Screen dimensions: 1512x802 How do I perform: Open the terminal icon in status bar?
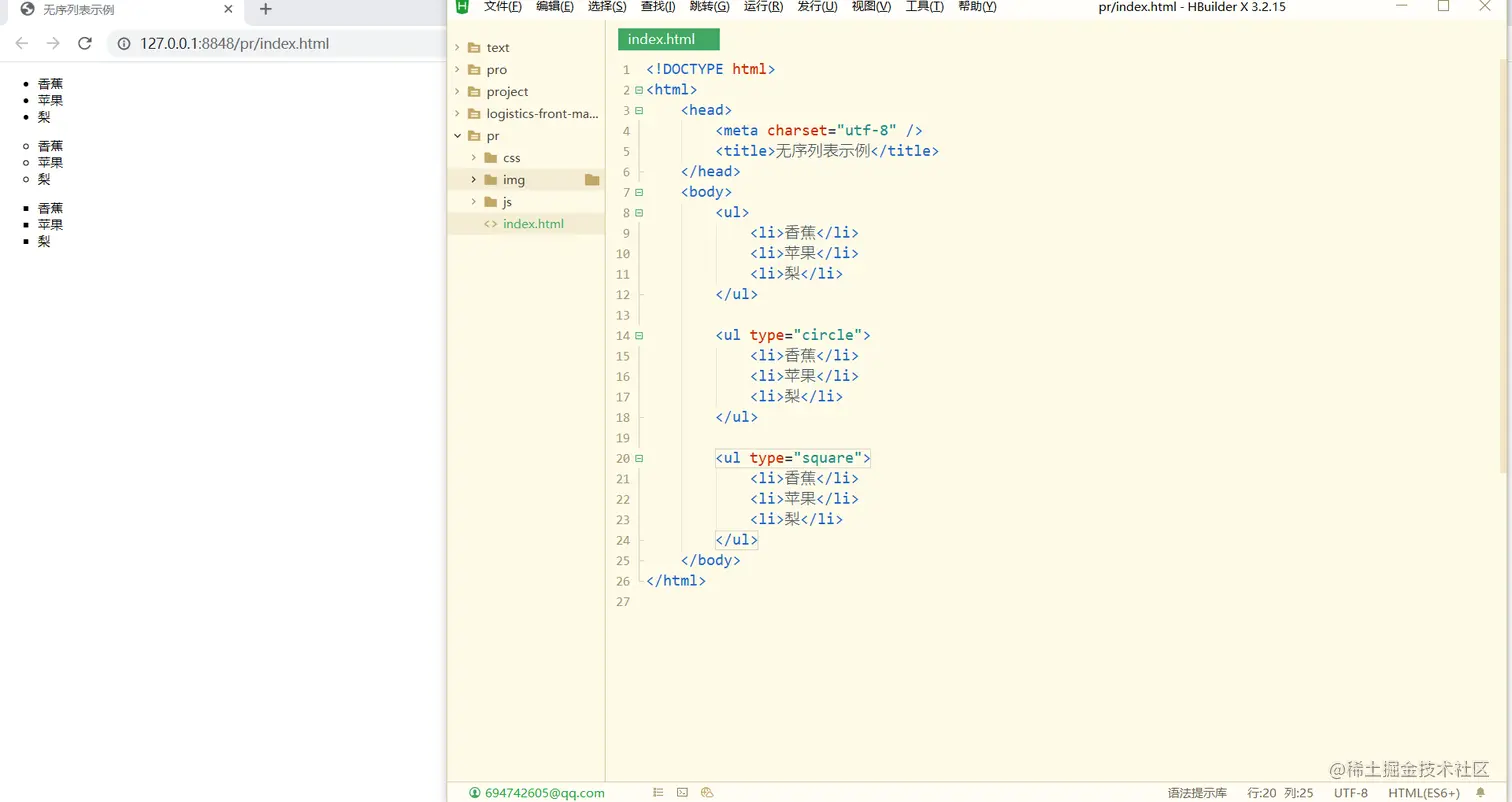click(x=682, y=793)
